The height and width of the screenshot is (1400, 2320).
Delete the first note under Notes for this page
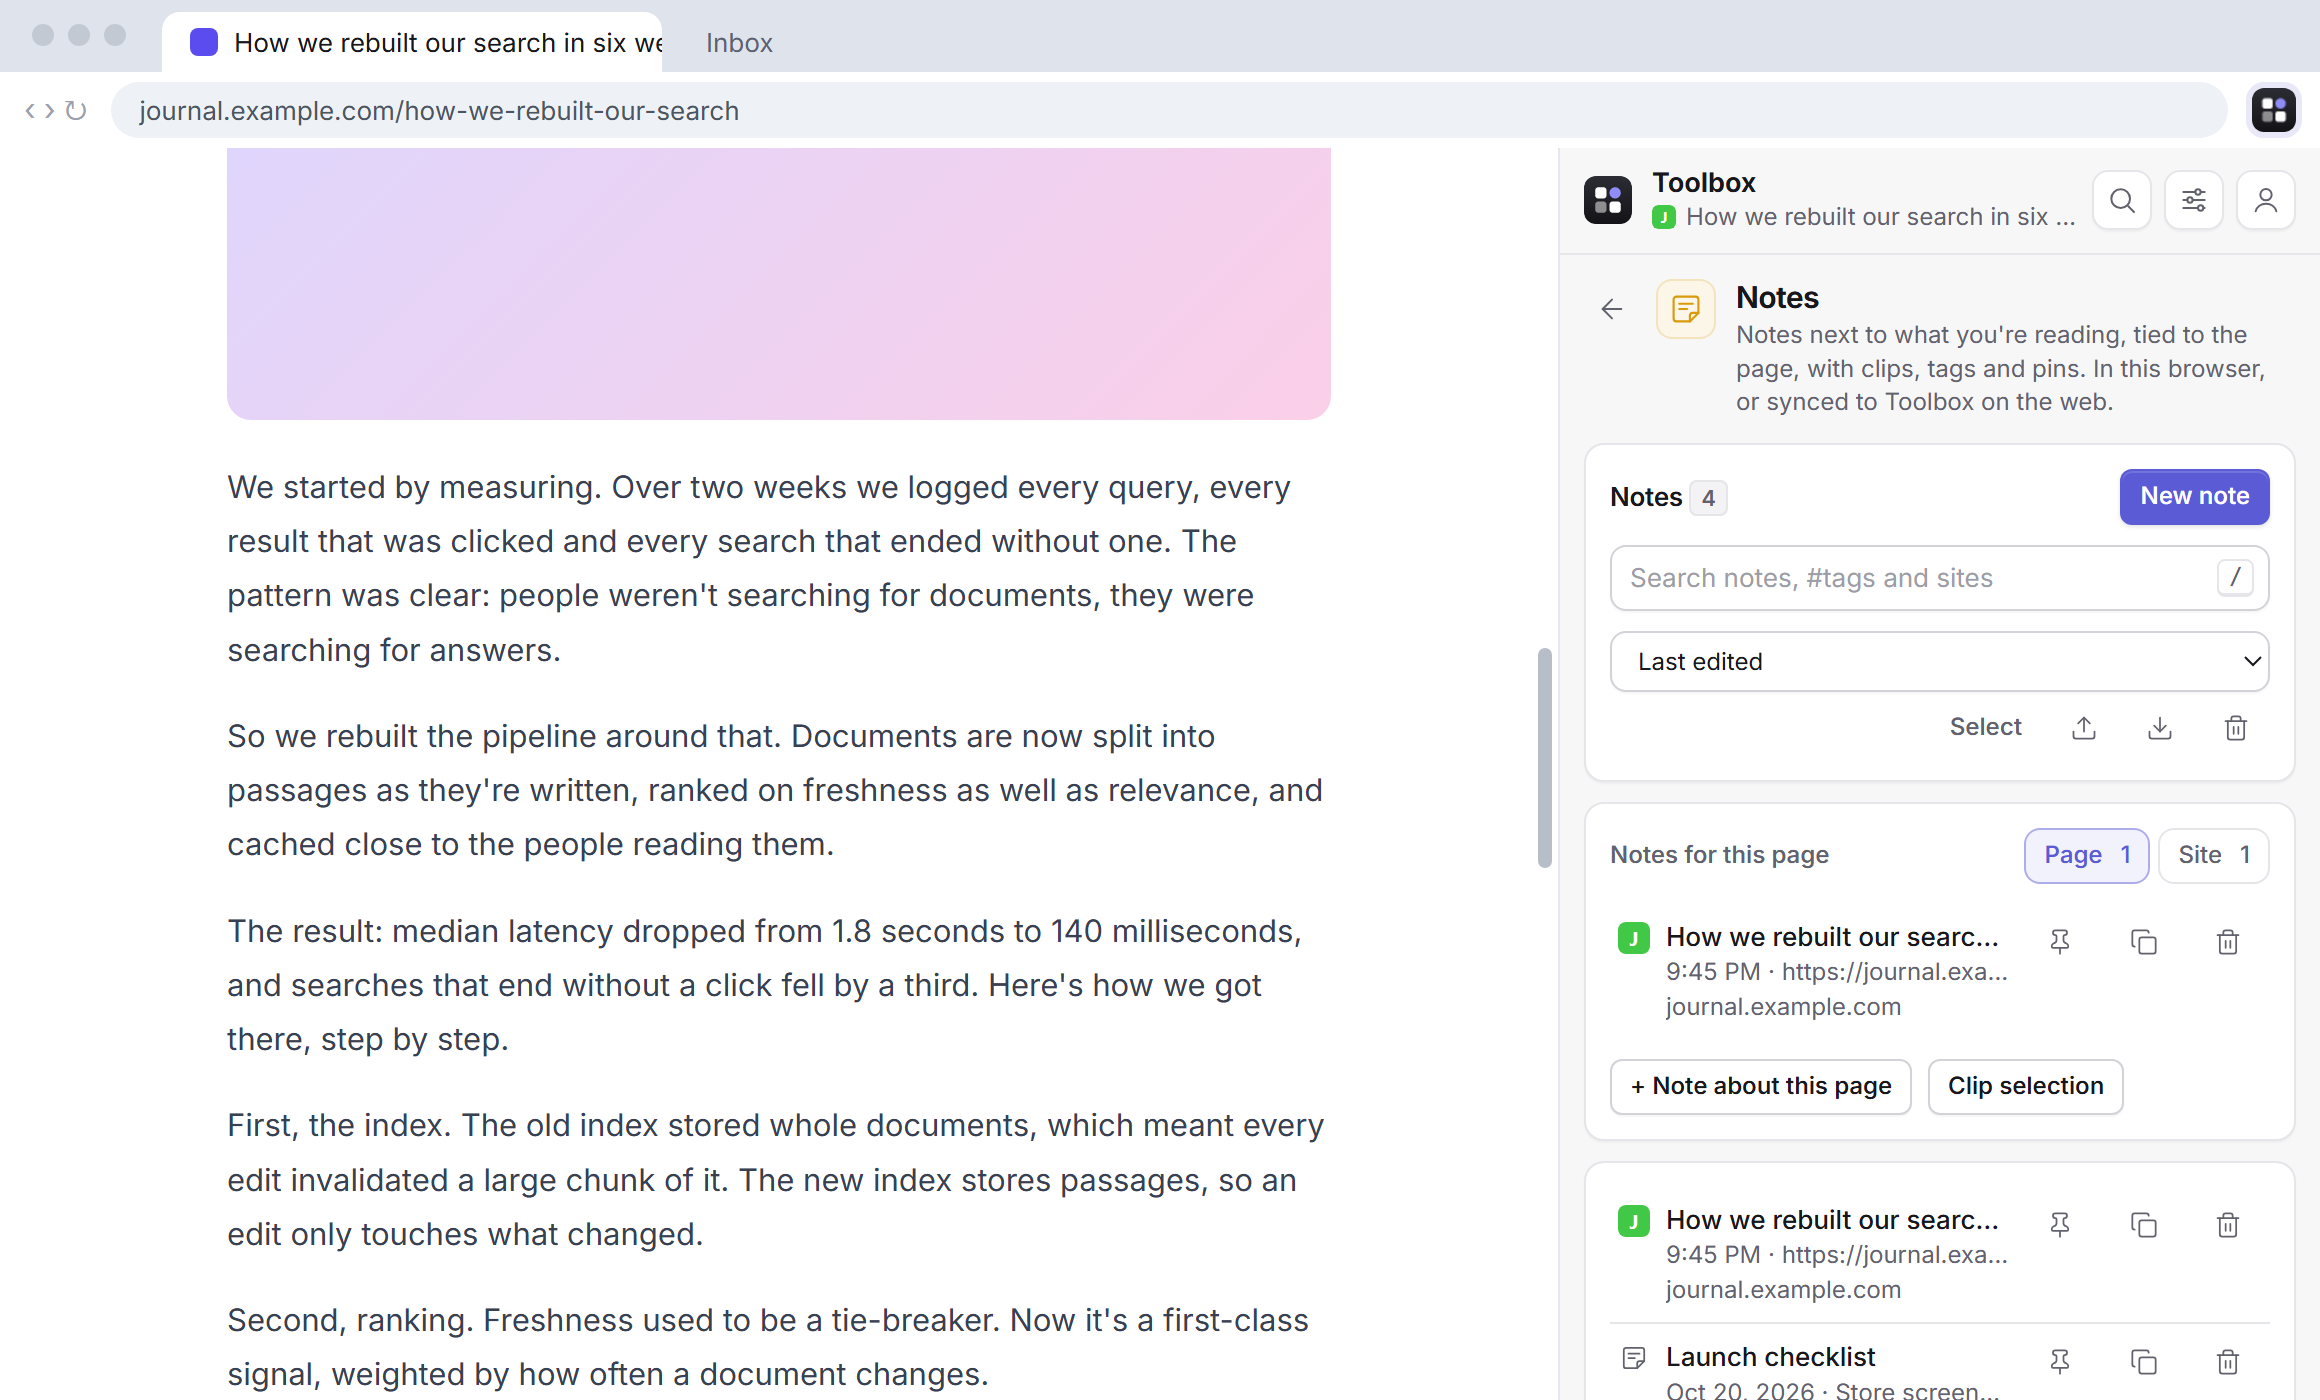click(x=2228, y=942)
